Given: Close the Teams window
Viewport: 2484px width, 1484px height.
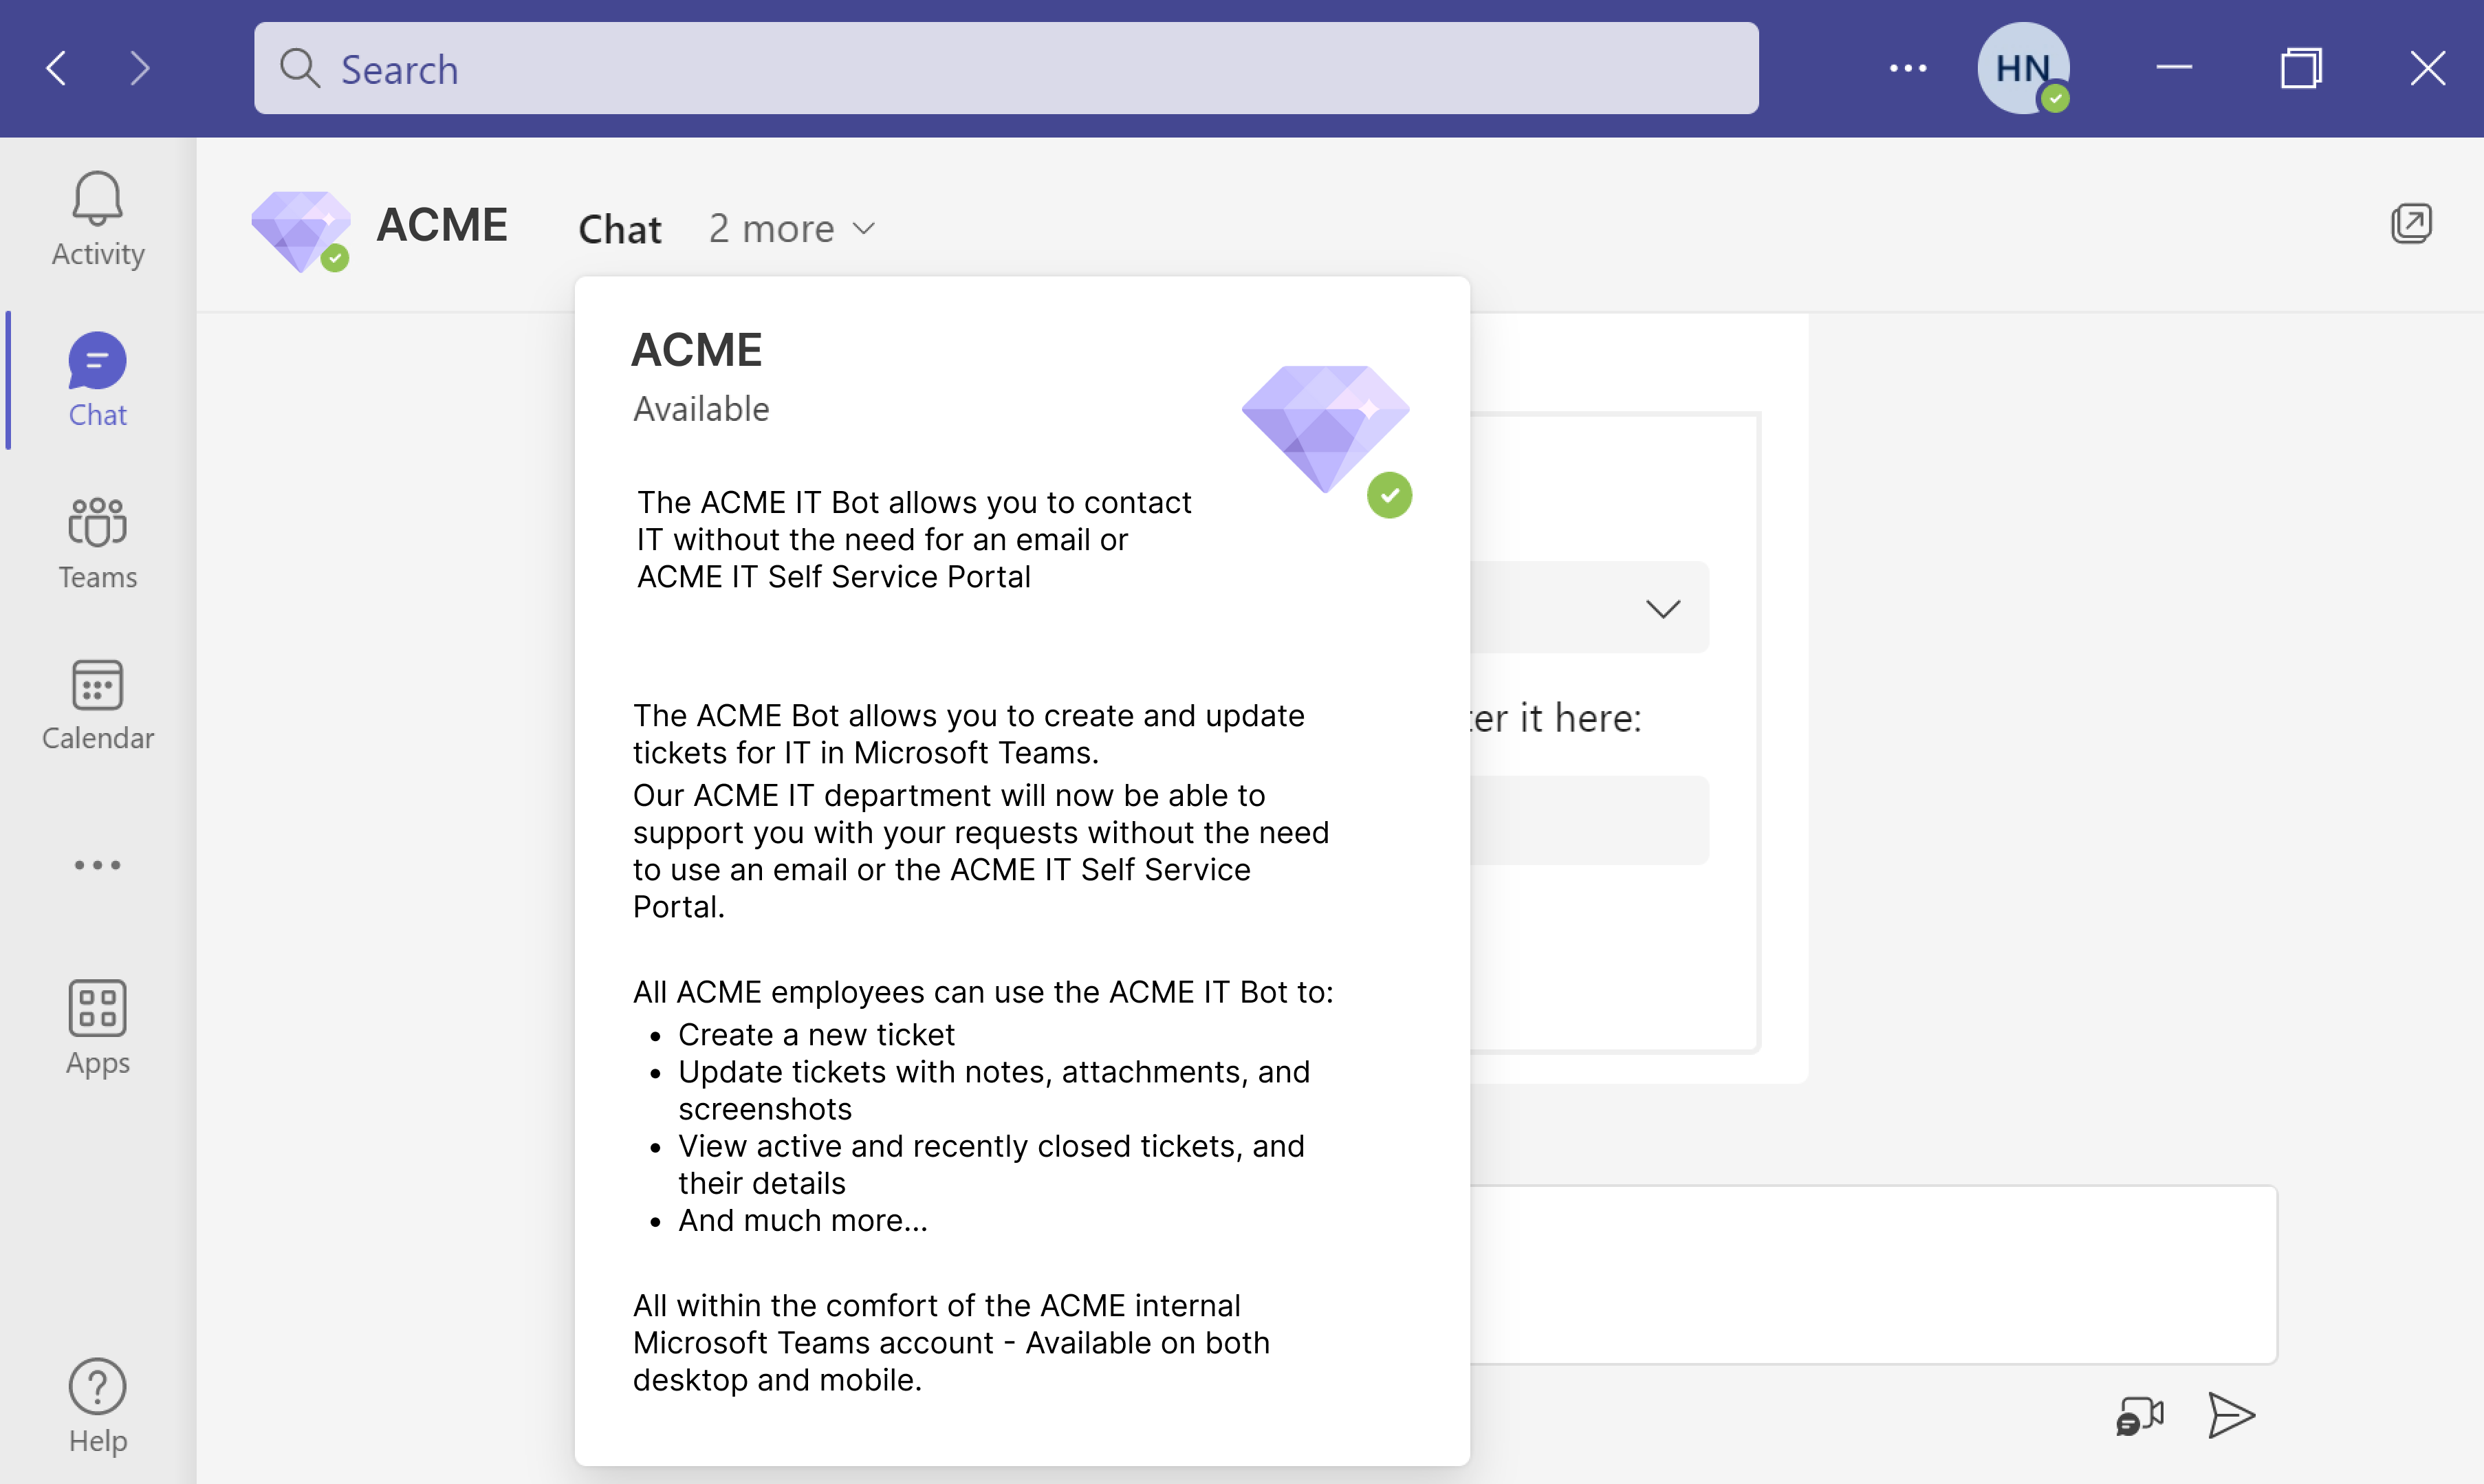Looking at the screenshot, I should pos(2428,68).
